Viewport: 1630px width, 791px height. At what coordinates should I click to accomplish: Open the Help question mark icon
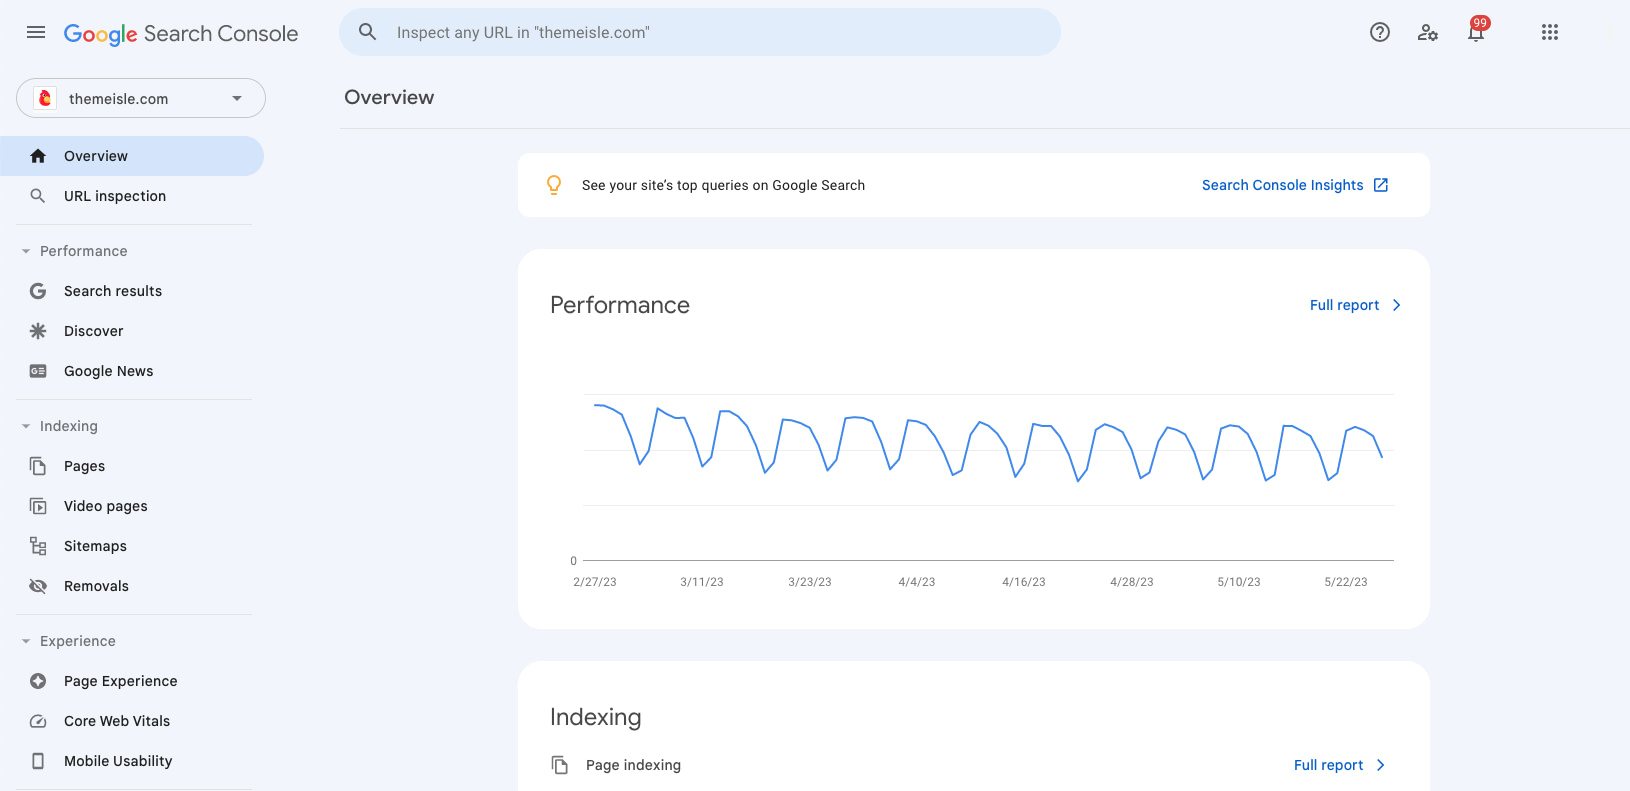pyautogui.click(x=1380, y=32)
